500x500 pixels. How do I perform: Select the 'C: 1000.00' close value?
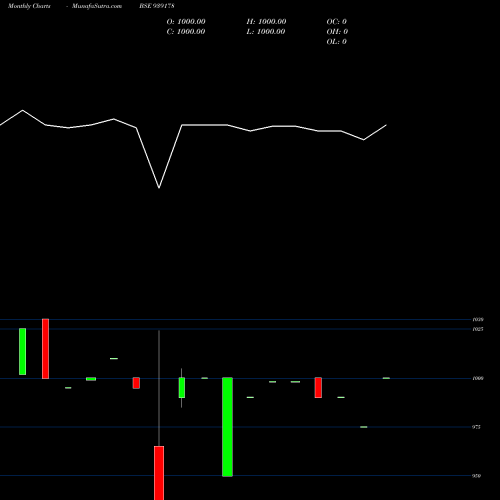186,32
